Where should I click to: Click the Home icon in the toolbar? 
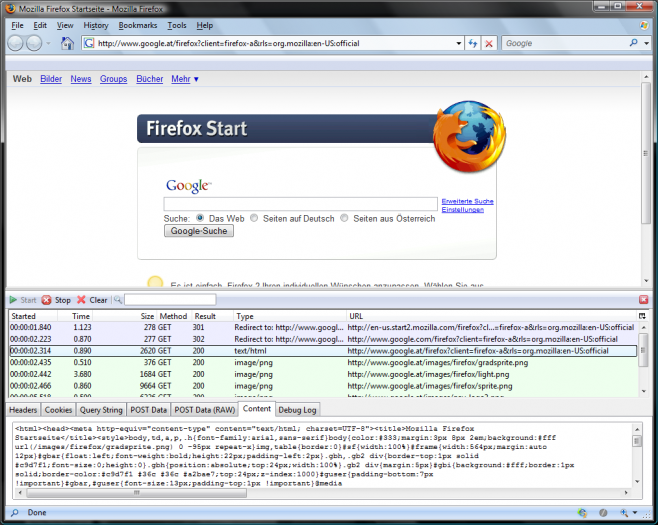[67, 43]
